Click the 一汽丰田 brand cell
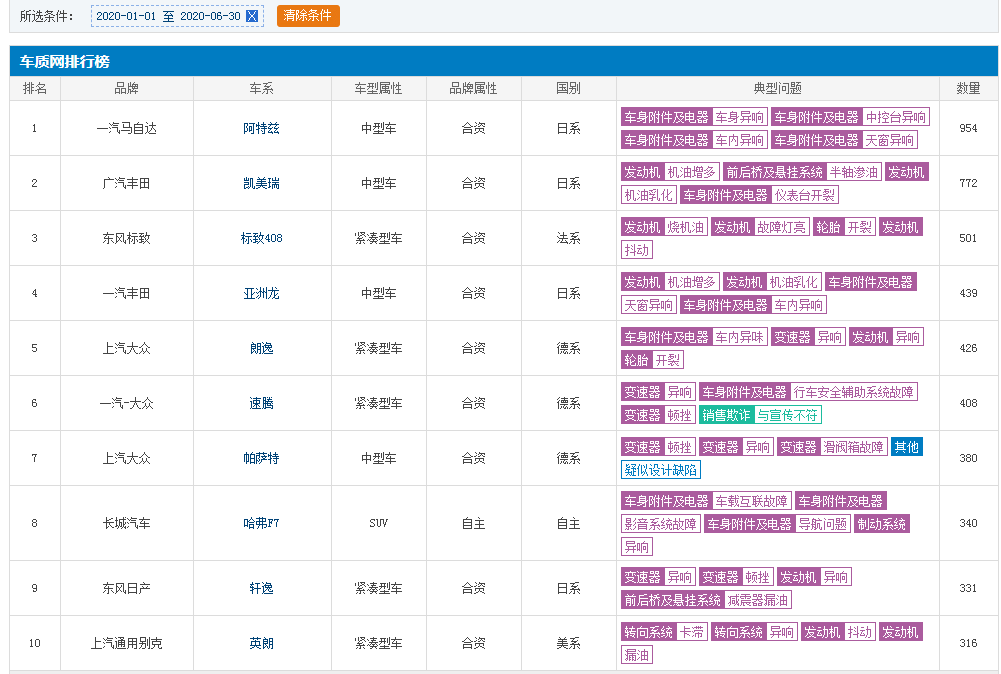This screenshot has height=674, width=1001. point(126,293)
